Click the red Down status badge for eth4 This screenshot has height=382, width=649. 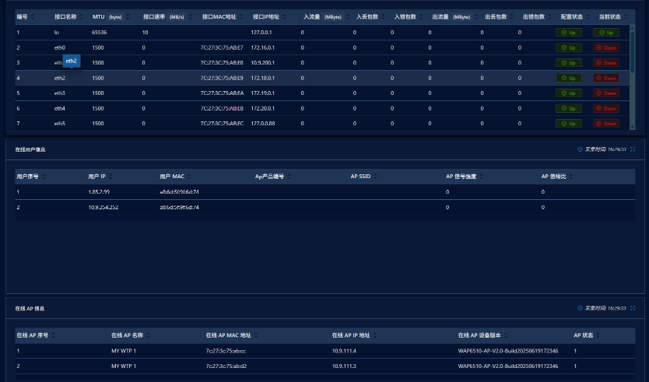[x=606, y=108]
